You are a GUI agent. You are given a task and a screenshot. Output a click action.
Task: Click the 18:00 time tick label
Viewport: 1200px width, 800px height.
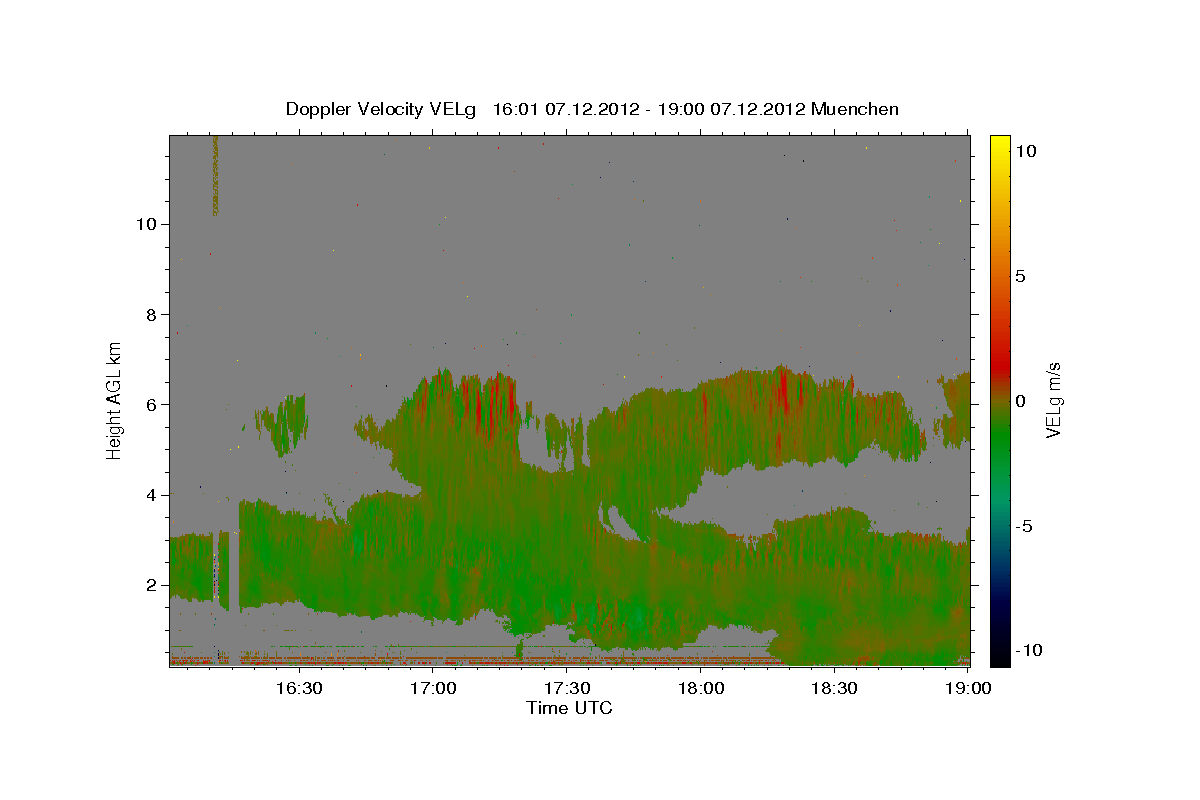701,688
